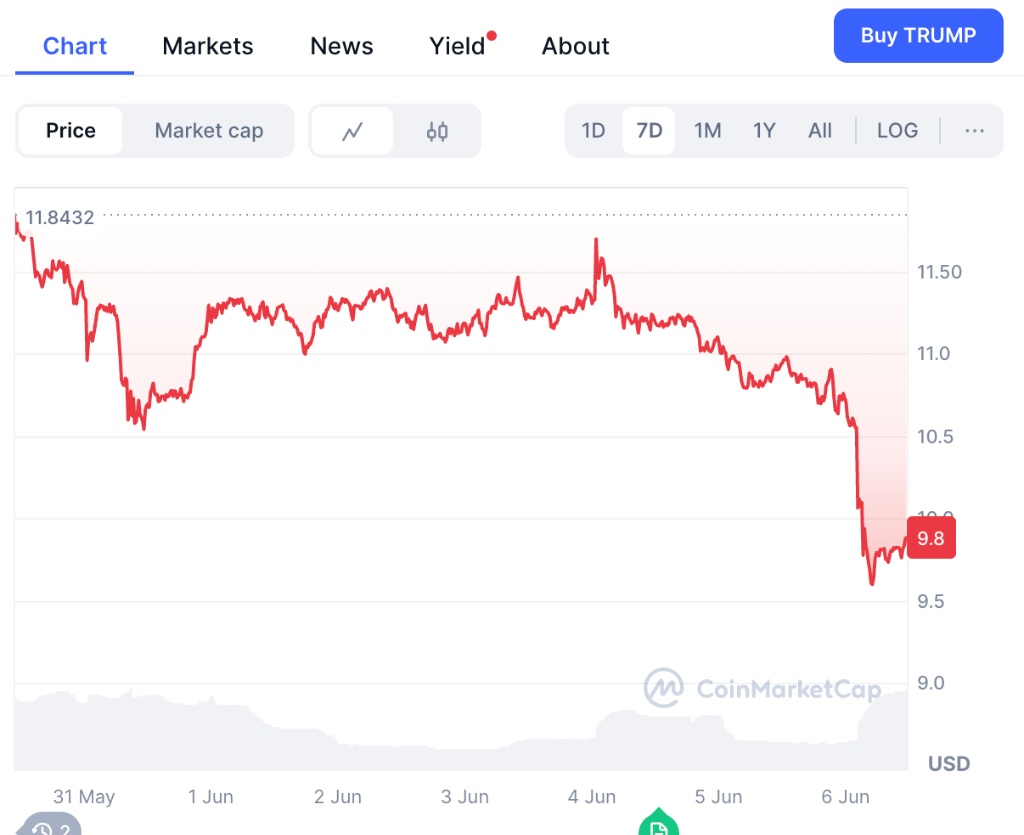Switch to candlestick chart icon

(x=437, y=131)
